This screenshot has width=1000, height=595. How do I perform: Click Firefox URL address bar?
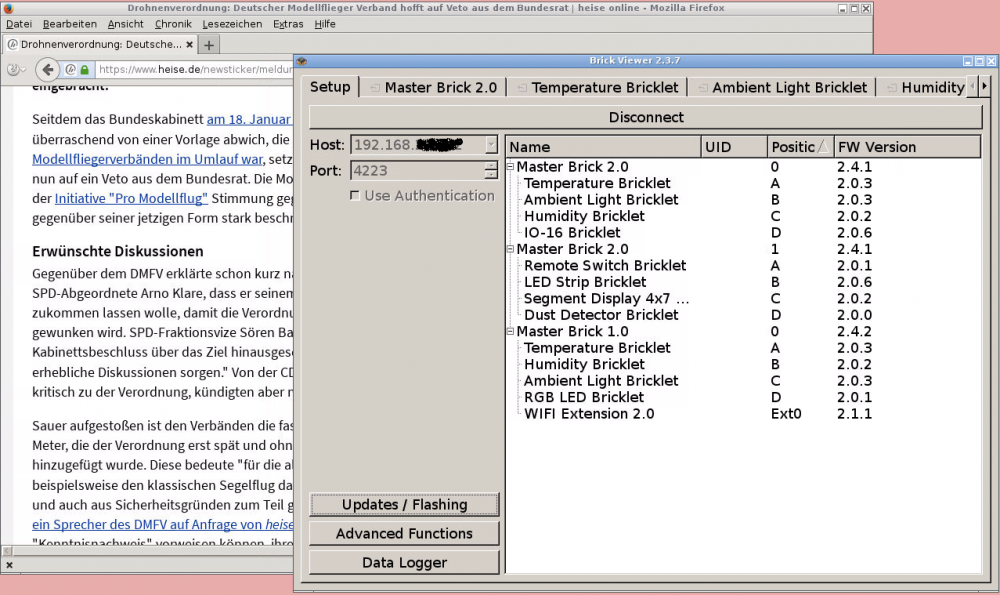[195, 70]
